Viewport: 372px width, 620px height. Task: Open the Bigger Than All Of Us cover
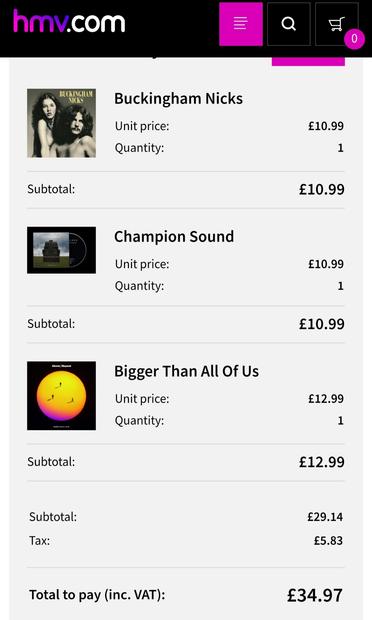pyautogui.click(x=61, y=395)
